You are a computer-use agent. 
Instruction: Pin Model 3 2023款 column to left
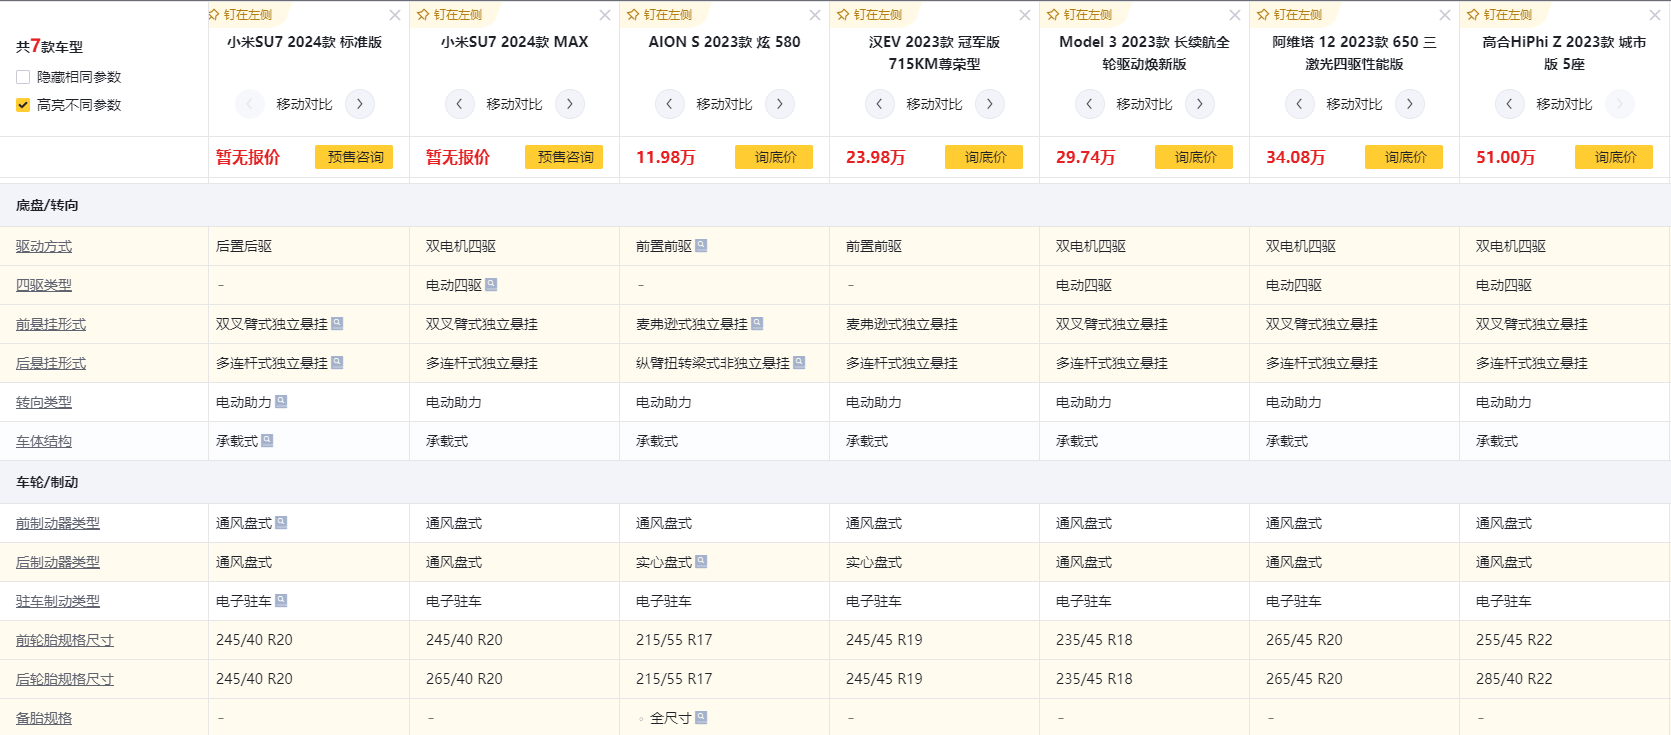(x=1080, y=15)
